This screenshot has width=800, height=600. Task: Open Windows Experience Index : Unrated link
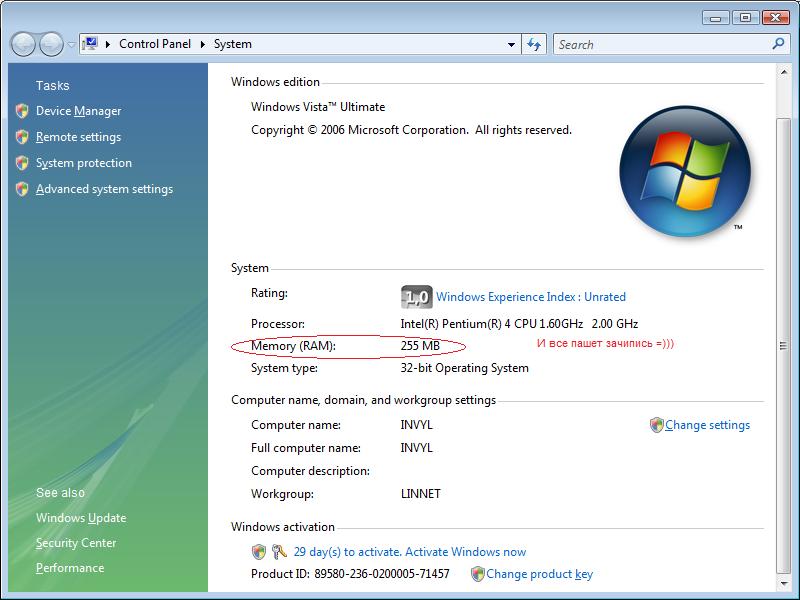coord(531,297)
